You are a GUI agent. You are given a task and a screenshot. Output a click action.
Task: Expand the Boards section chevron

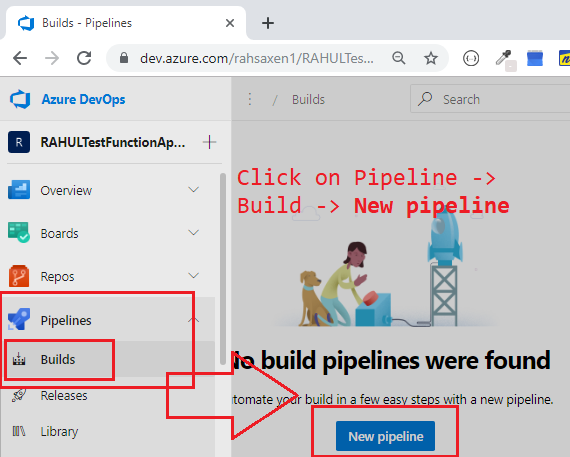click(x=193, y=232)
